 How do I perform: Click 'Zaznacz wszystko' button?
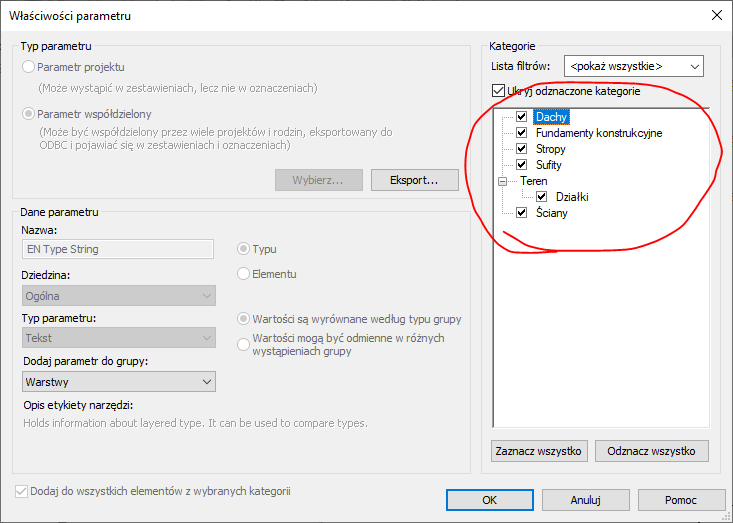(538, 451)
